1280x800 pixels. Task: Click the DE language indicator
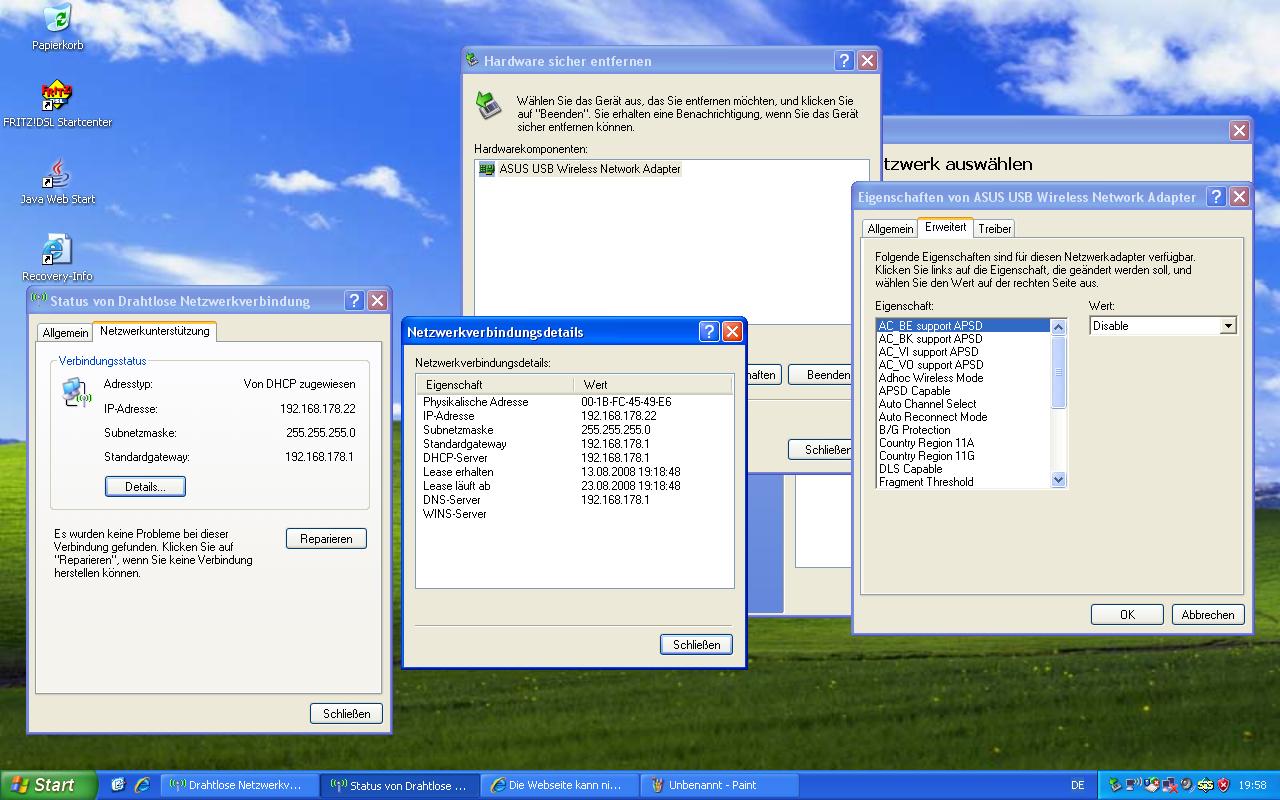[1077, 785]
